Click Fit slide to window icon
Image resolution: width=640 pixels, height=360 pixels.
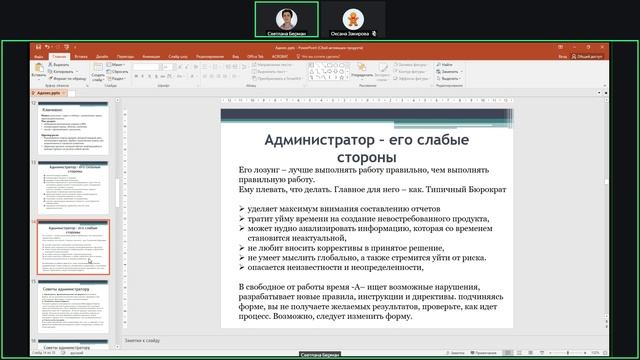[605, 353]
